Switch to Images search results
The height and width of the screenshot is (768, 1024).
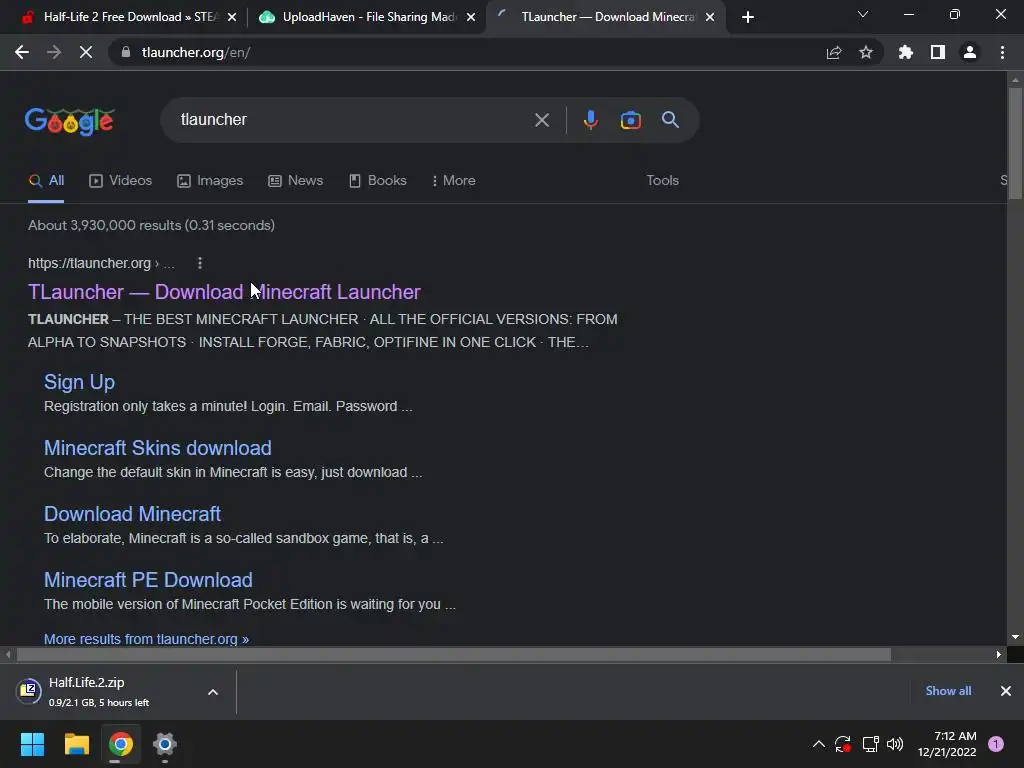pos(210,181)
